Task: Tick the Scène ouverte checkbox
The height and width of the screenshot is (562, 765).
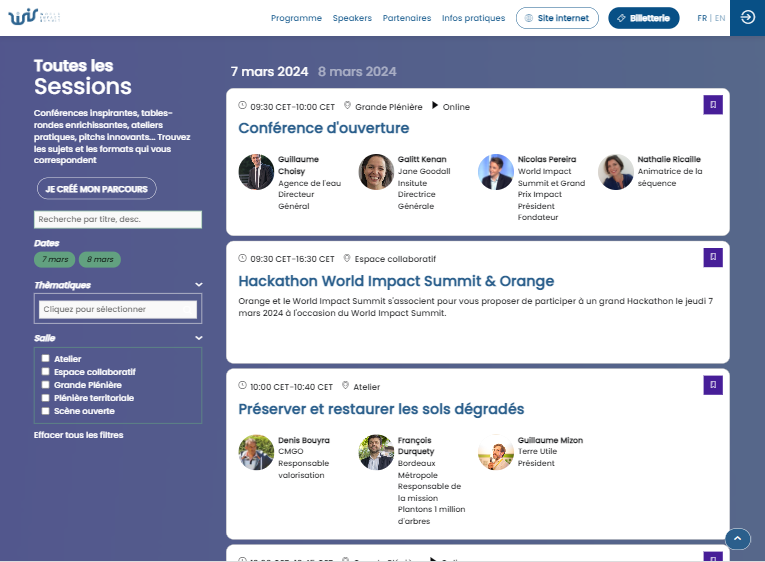Action: (x=45, y=411)
